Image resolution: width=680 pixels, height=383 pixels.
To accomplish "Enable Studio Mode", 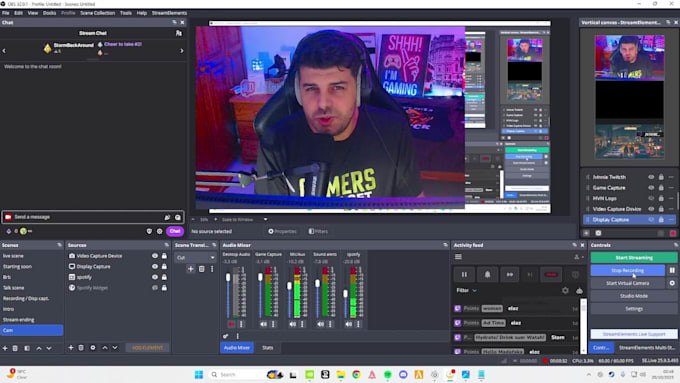I will [634, 296].
